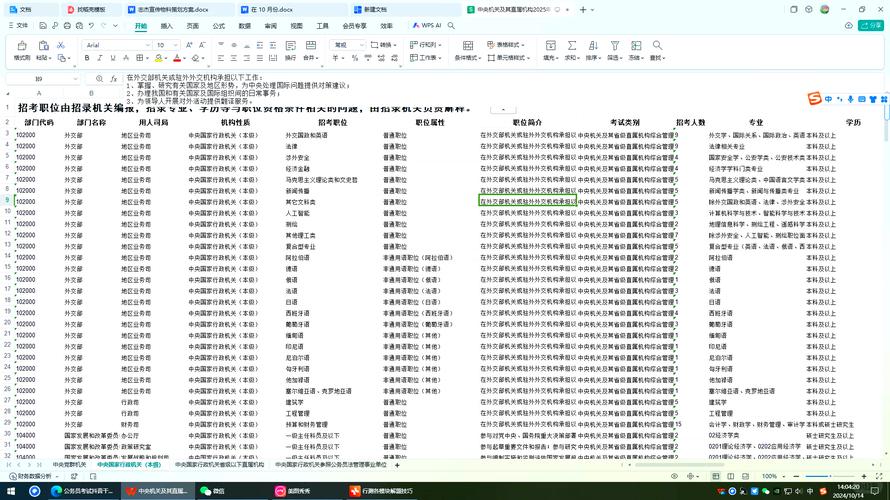This screenshot has width=890, height=500.
Task: Open 行测各模块解题技巧 taskbar item
Action: pyautogui.click(x=383, y=491)
